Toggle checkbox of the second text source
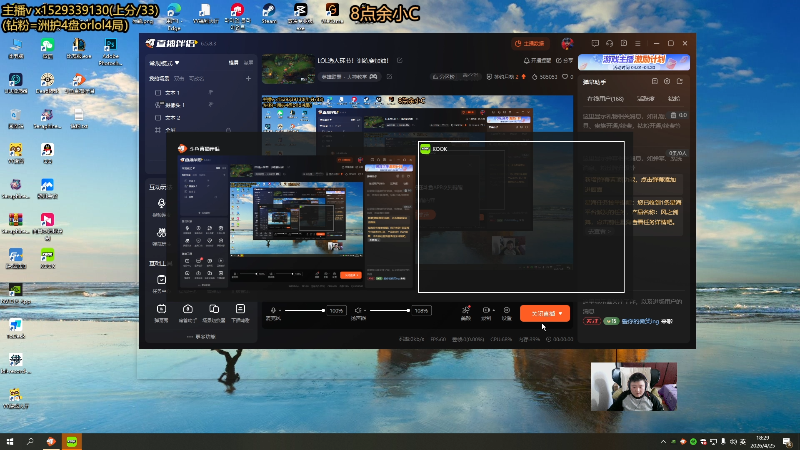 pyautogui.click(x=158, y=118)
